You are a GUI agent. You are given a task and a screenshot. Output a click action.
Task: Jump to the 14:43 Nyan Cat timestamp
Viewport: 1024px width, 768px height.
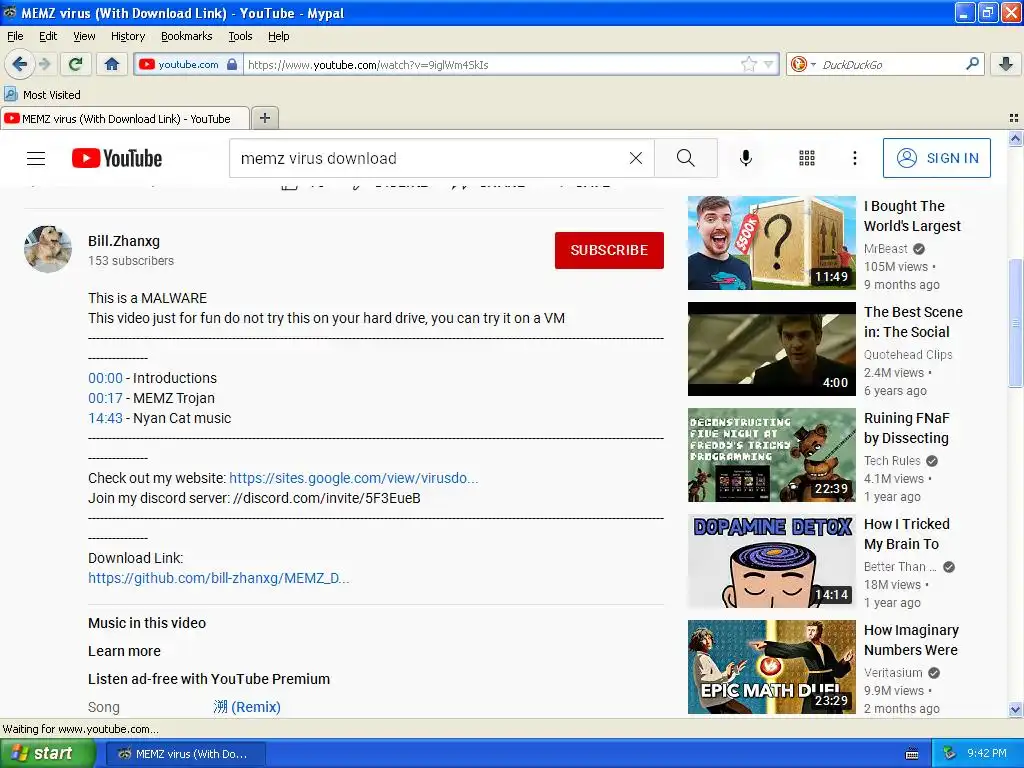click(x=105, y=418)
